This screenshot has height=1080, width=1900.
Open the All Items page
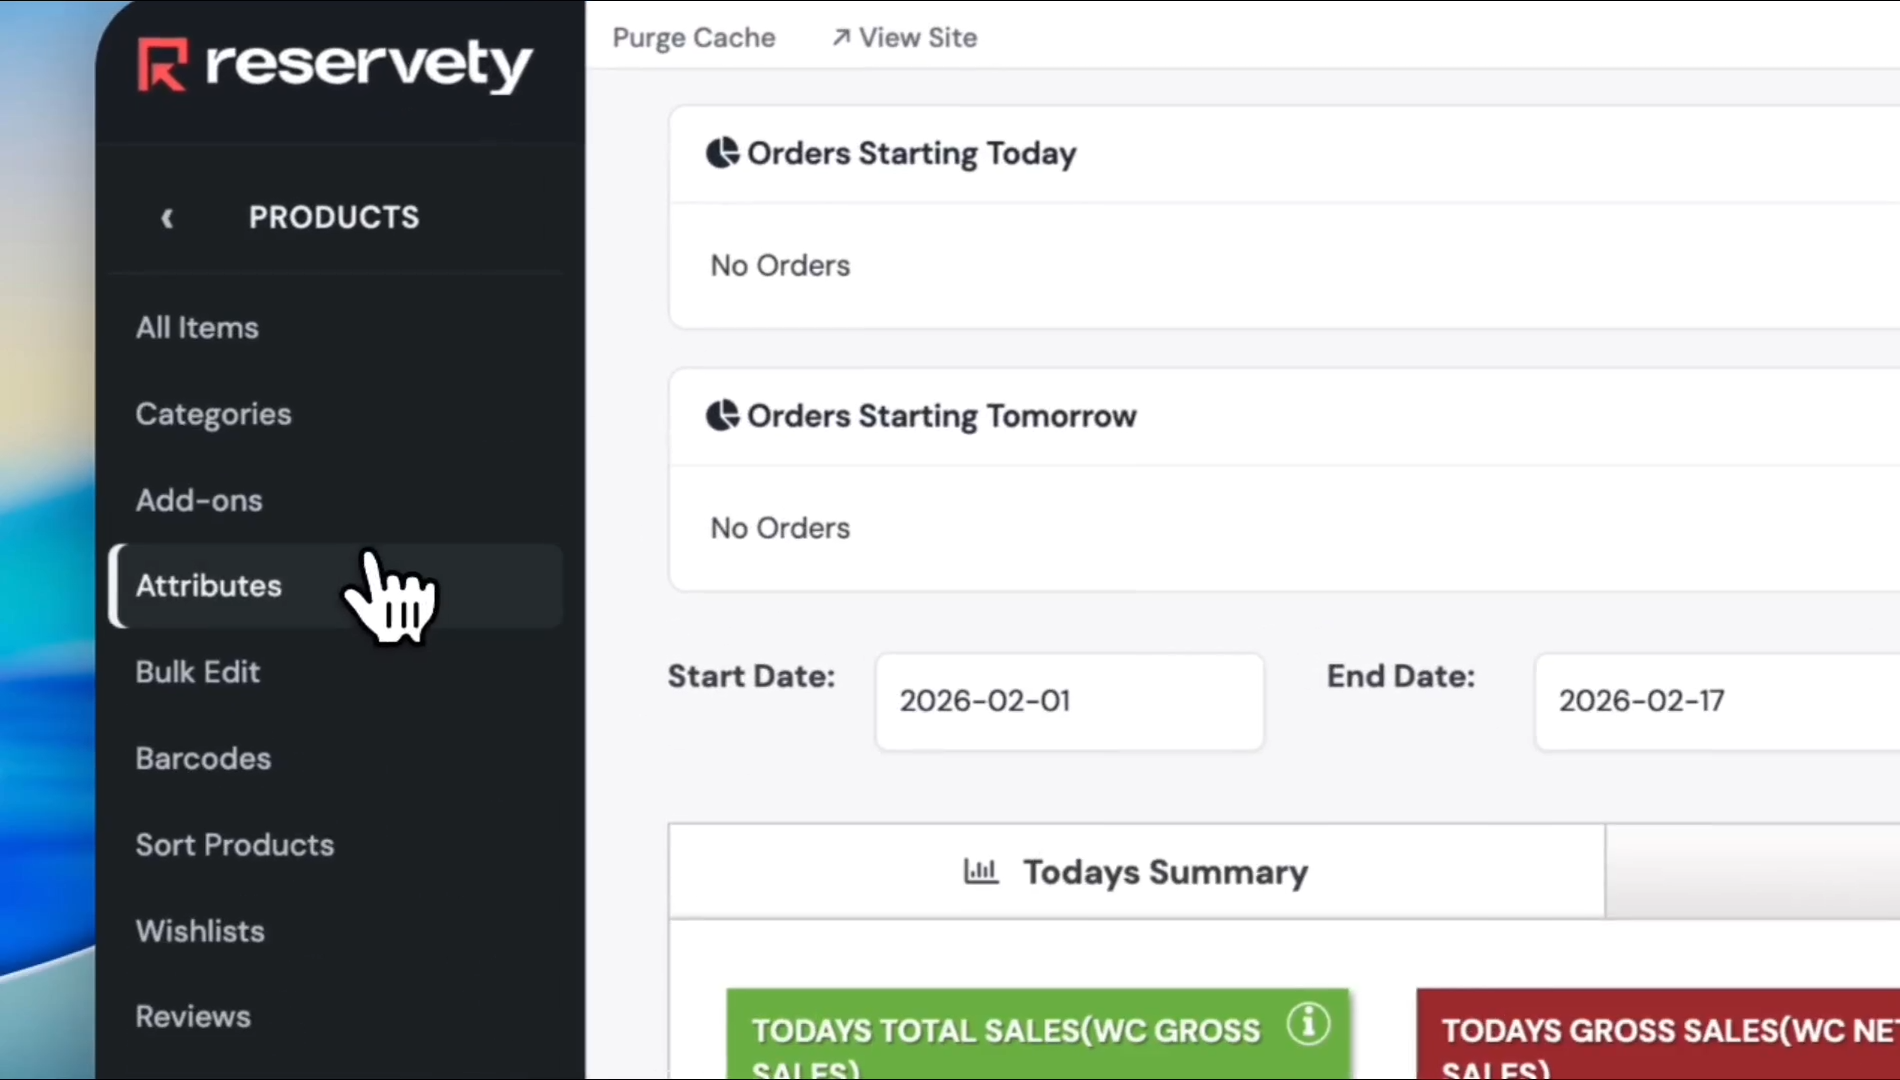tap(197, 328)
